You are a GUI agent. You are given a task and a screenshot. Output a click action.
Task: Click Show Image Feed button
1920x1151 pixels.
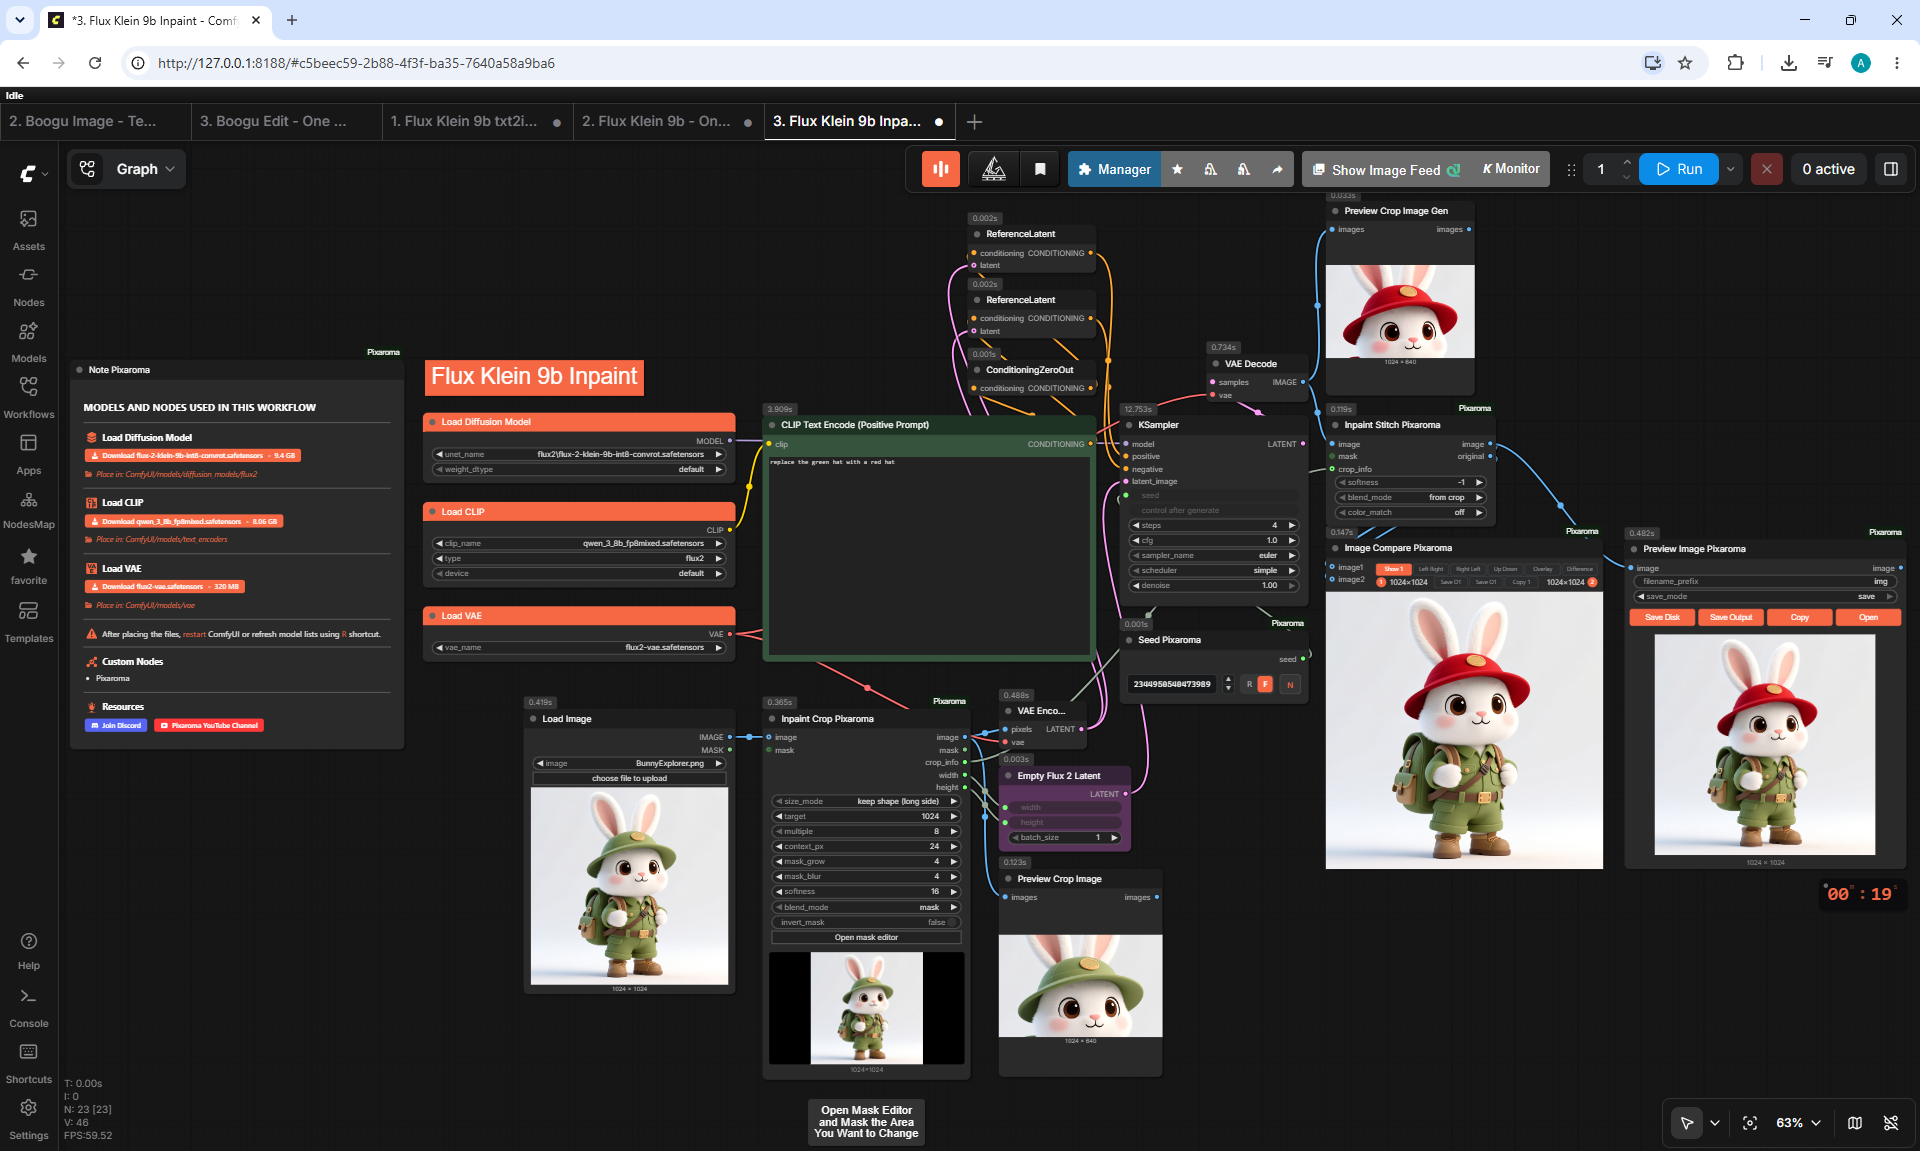[1386, 169]
